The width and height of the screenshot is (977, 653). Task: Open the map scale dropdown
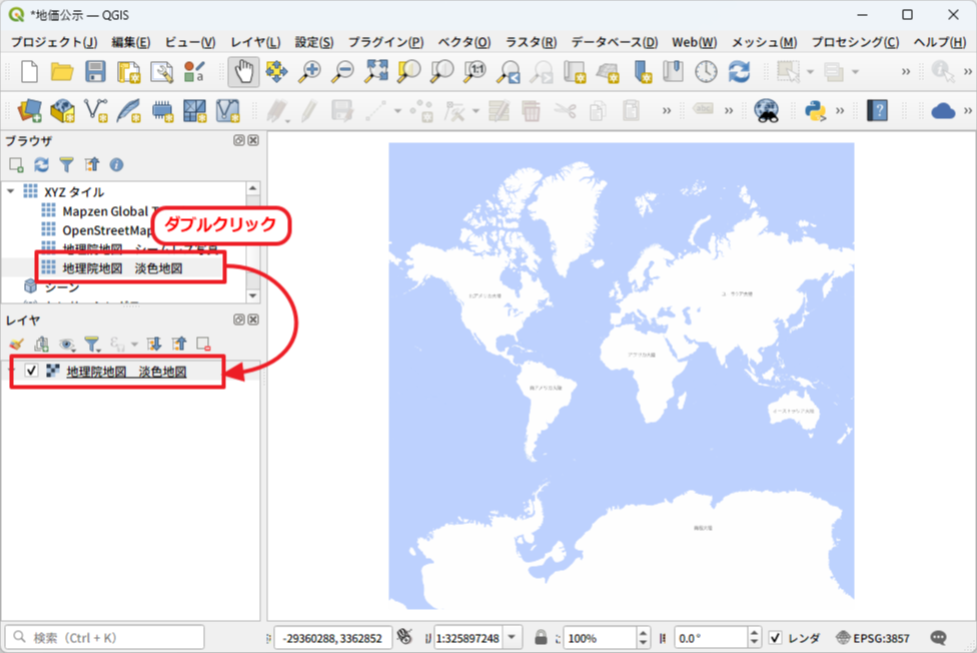coord(513,638)
